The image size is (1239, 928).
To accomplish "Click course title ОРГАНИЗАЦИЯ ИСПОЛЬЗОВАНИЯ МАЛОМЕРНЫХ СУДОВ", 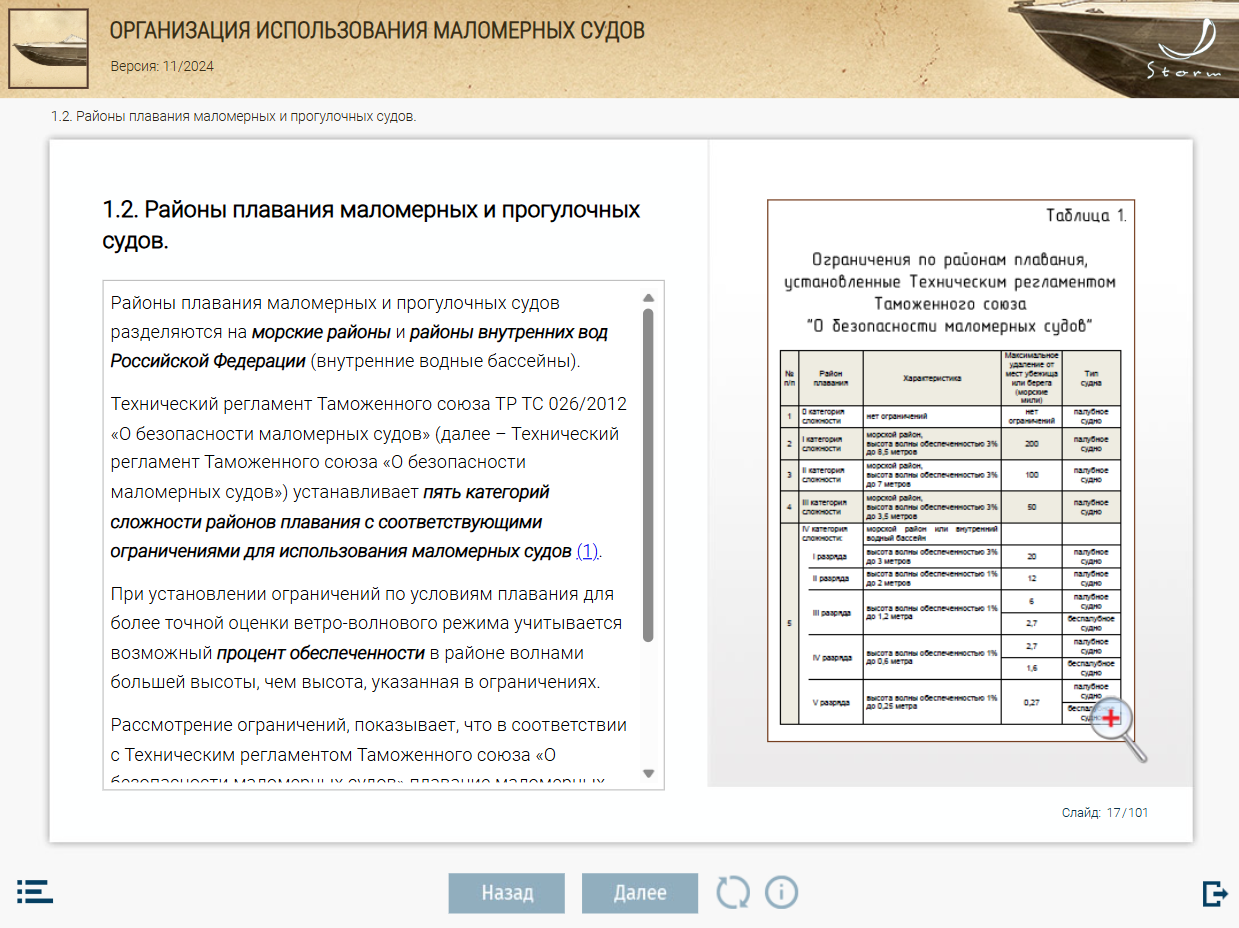I will coord(377,30).
